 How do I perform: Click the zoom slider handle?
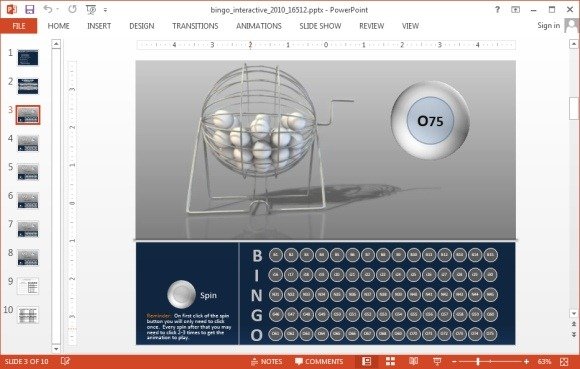[478, 361]
